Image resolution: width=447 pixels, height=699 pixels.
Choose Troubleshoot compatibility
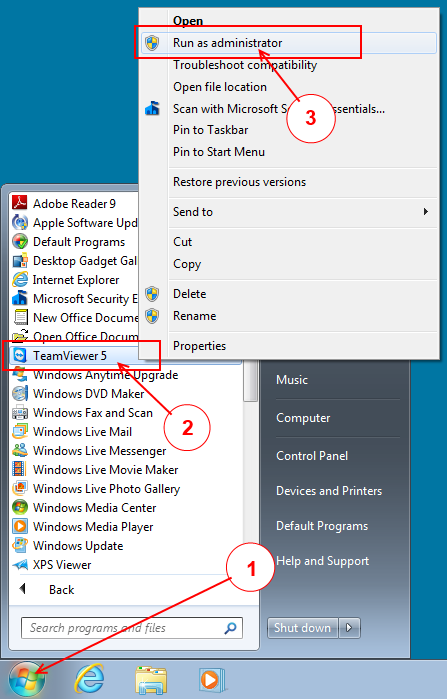tap(245, 65)
